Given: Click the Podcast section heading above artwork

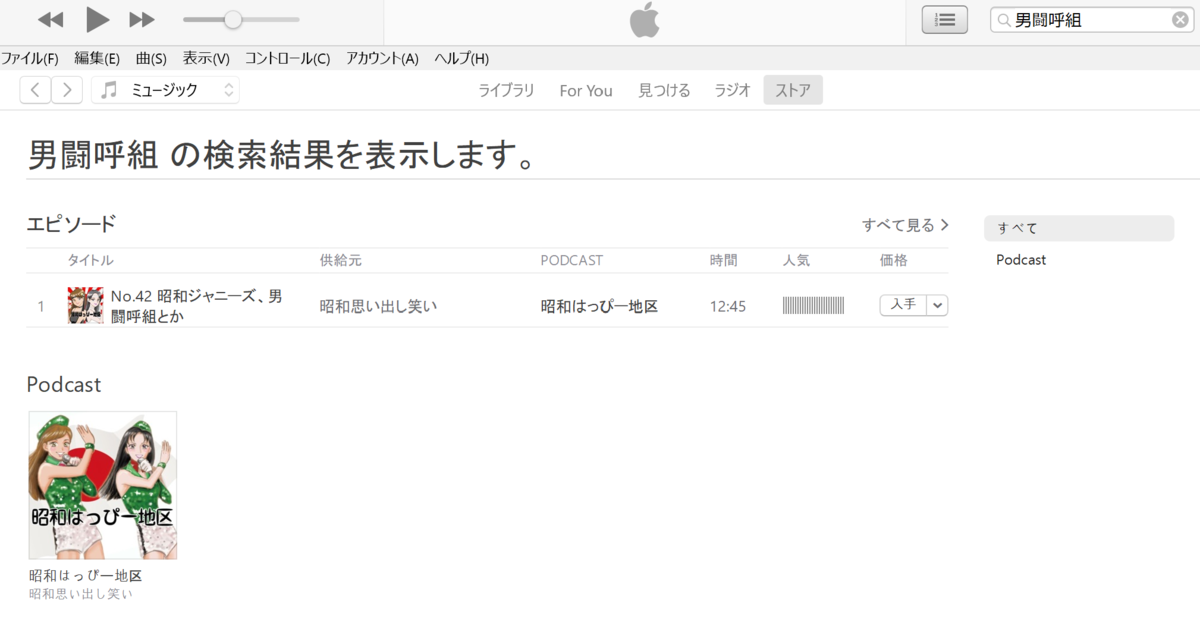Looking at the screenshot, I should [x=64, y=385].
